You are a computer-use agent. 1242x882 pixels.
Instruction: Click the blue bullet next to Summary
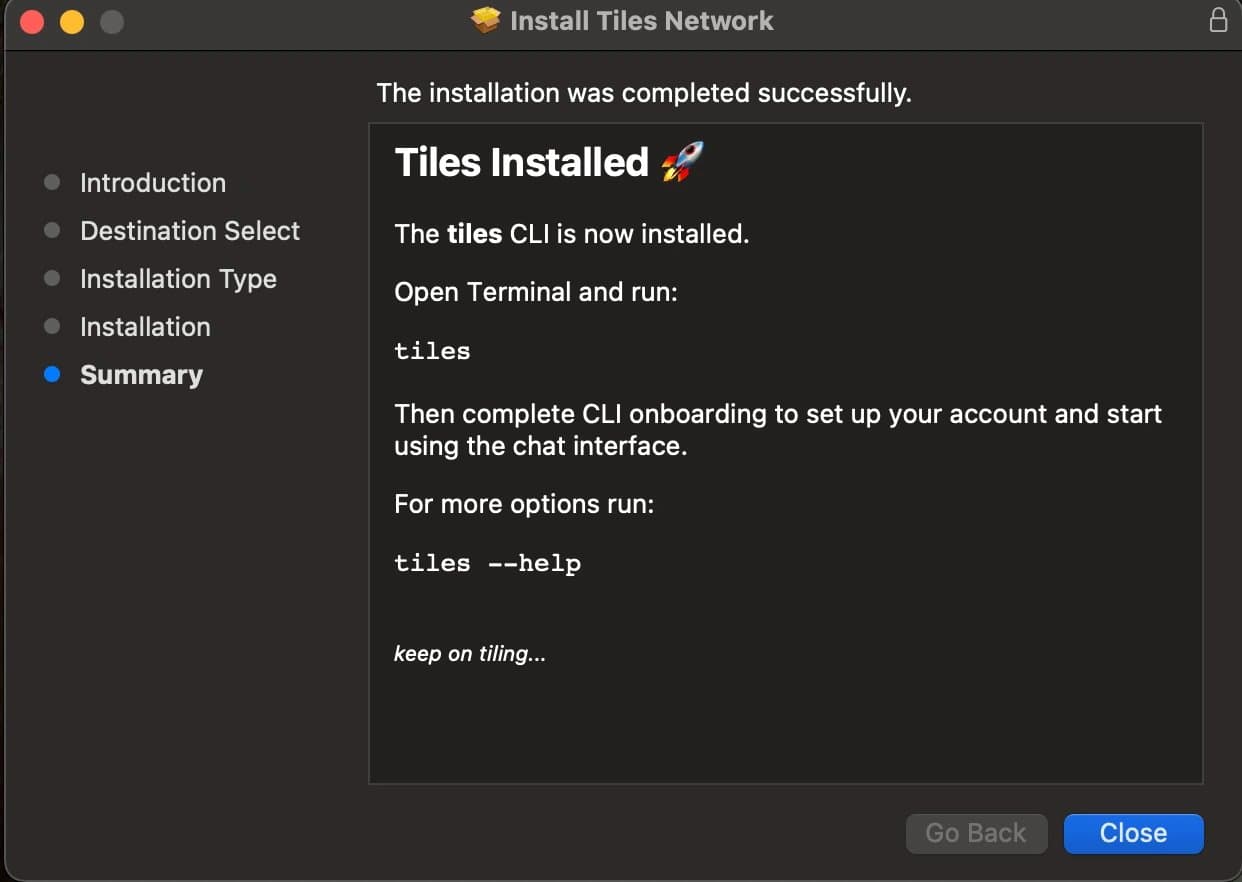pos(53,375)
